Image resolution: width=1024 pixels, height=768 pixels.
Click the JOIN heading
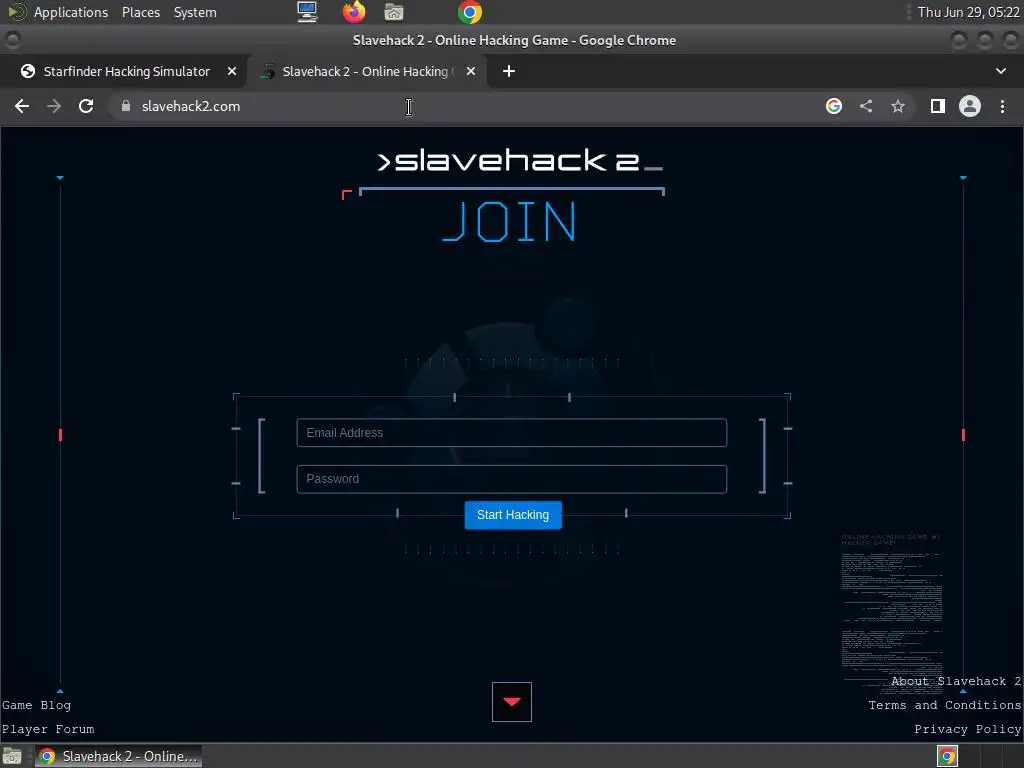tap(509, 222)
